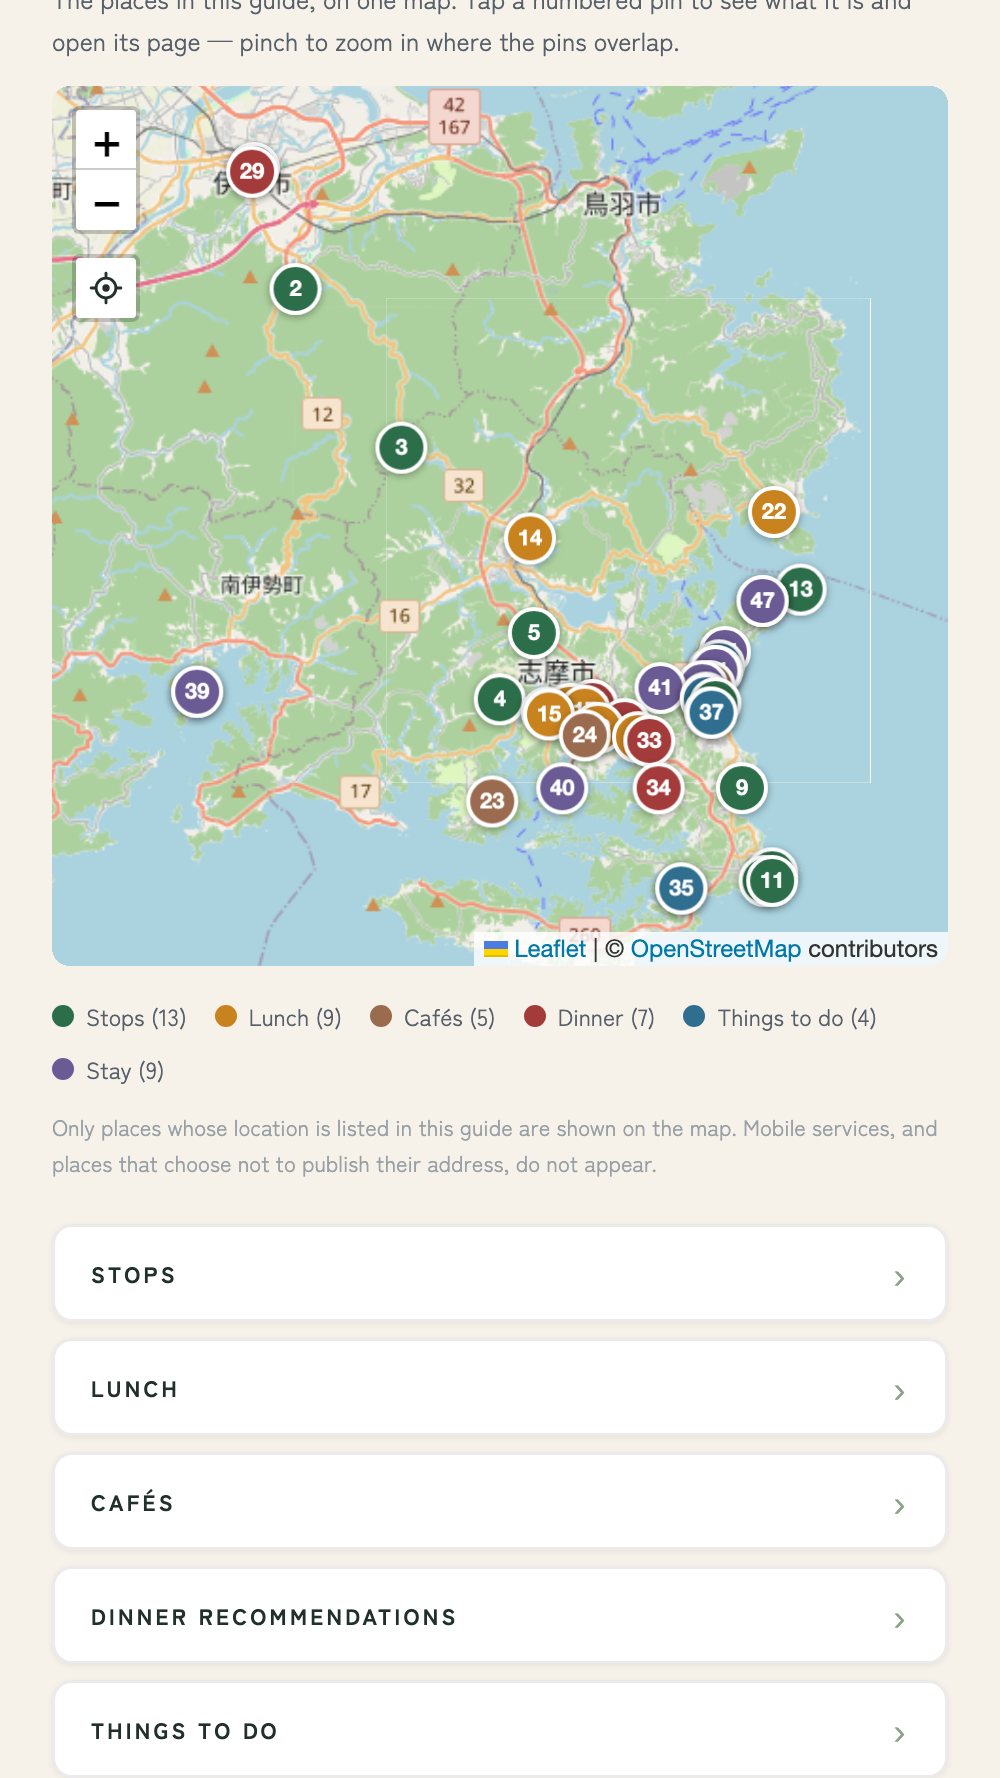Open purple stay pin number 39
Viewport: 1000px width, 1778px height.
pyautogui.click(x=197, y=691)
